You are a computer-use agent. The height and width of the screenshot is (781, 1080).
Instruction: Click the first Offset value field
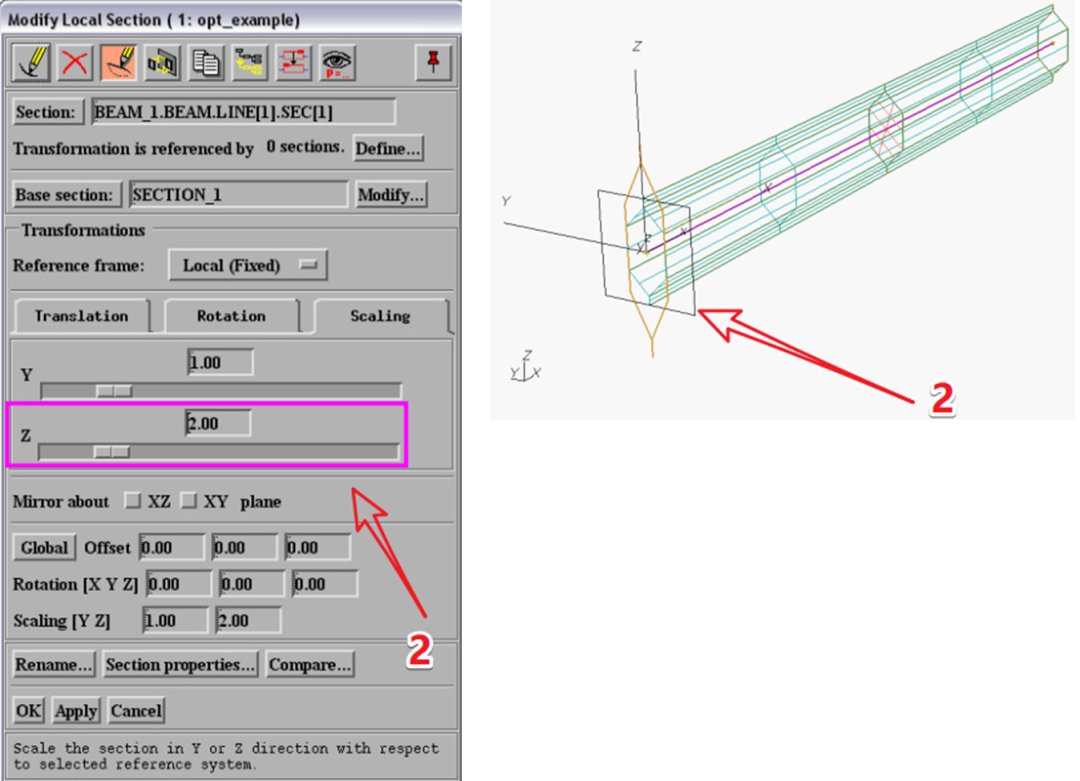[x=172, y=548]
